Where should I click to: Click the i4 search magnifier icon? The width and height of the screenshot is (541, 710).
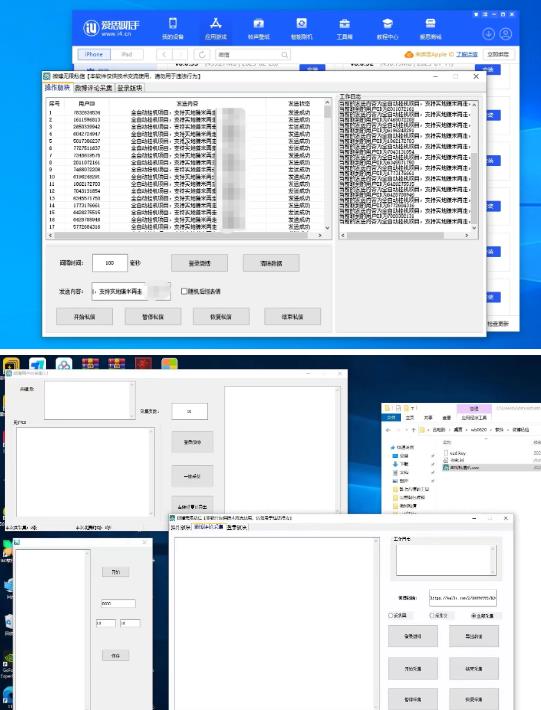pyautogui.click(x=284, y=55)
